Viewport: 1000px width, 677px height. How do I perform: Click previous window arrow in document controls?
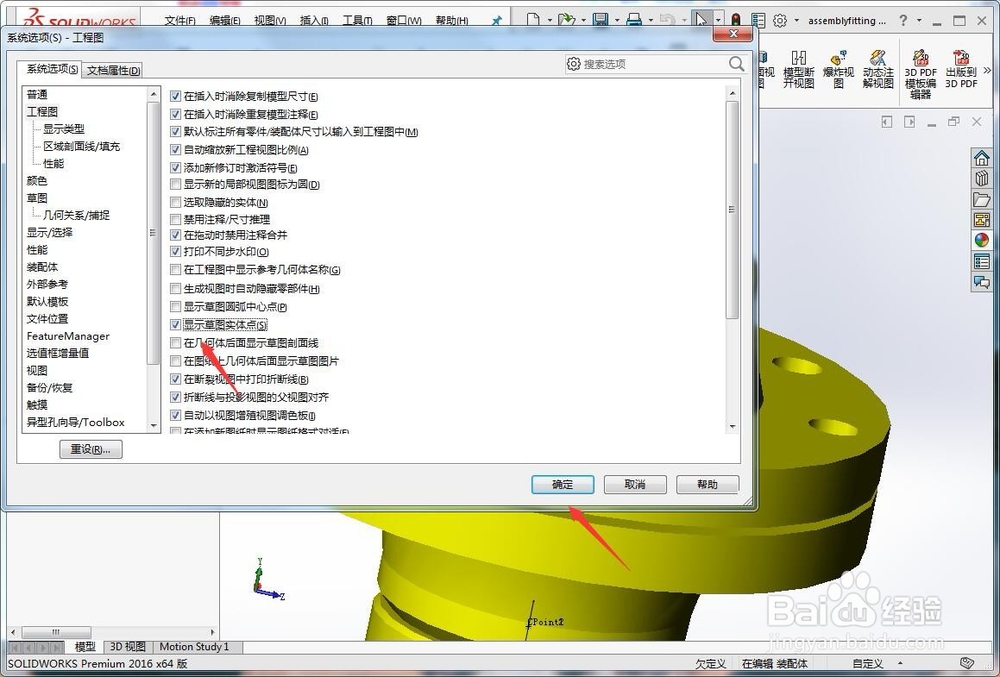[886, 121]
